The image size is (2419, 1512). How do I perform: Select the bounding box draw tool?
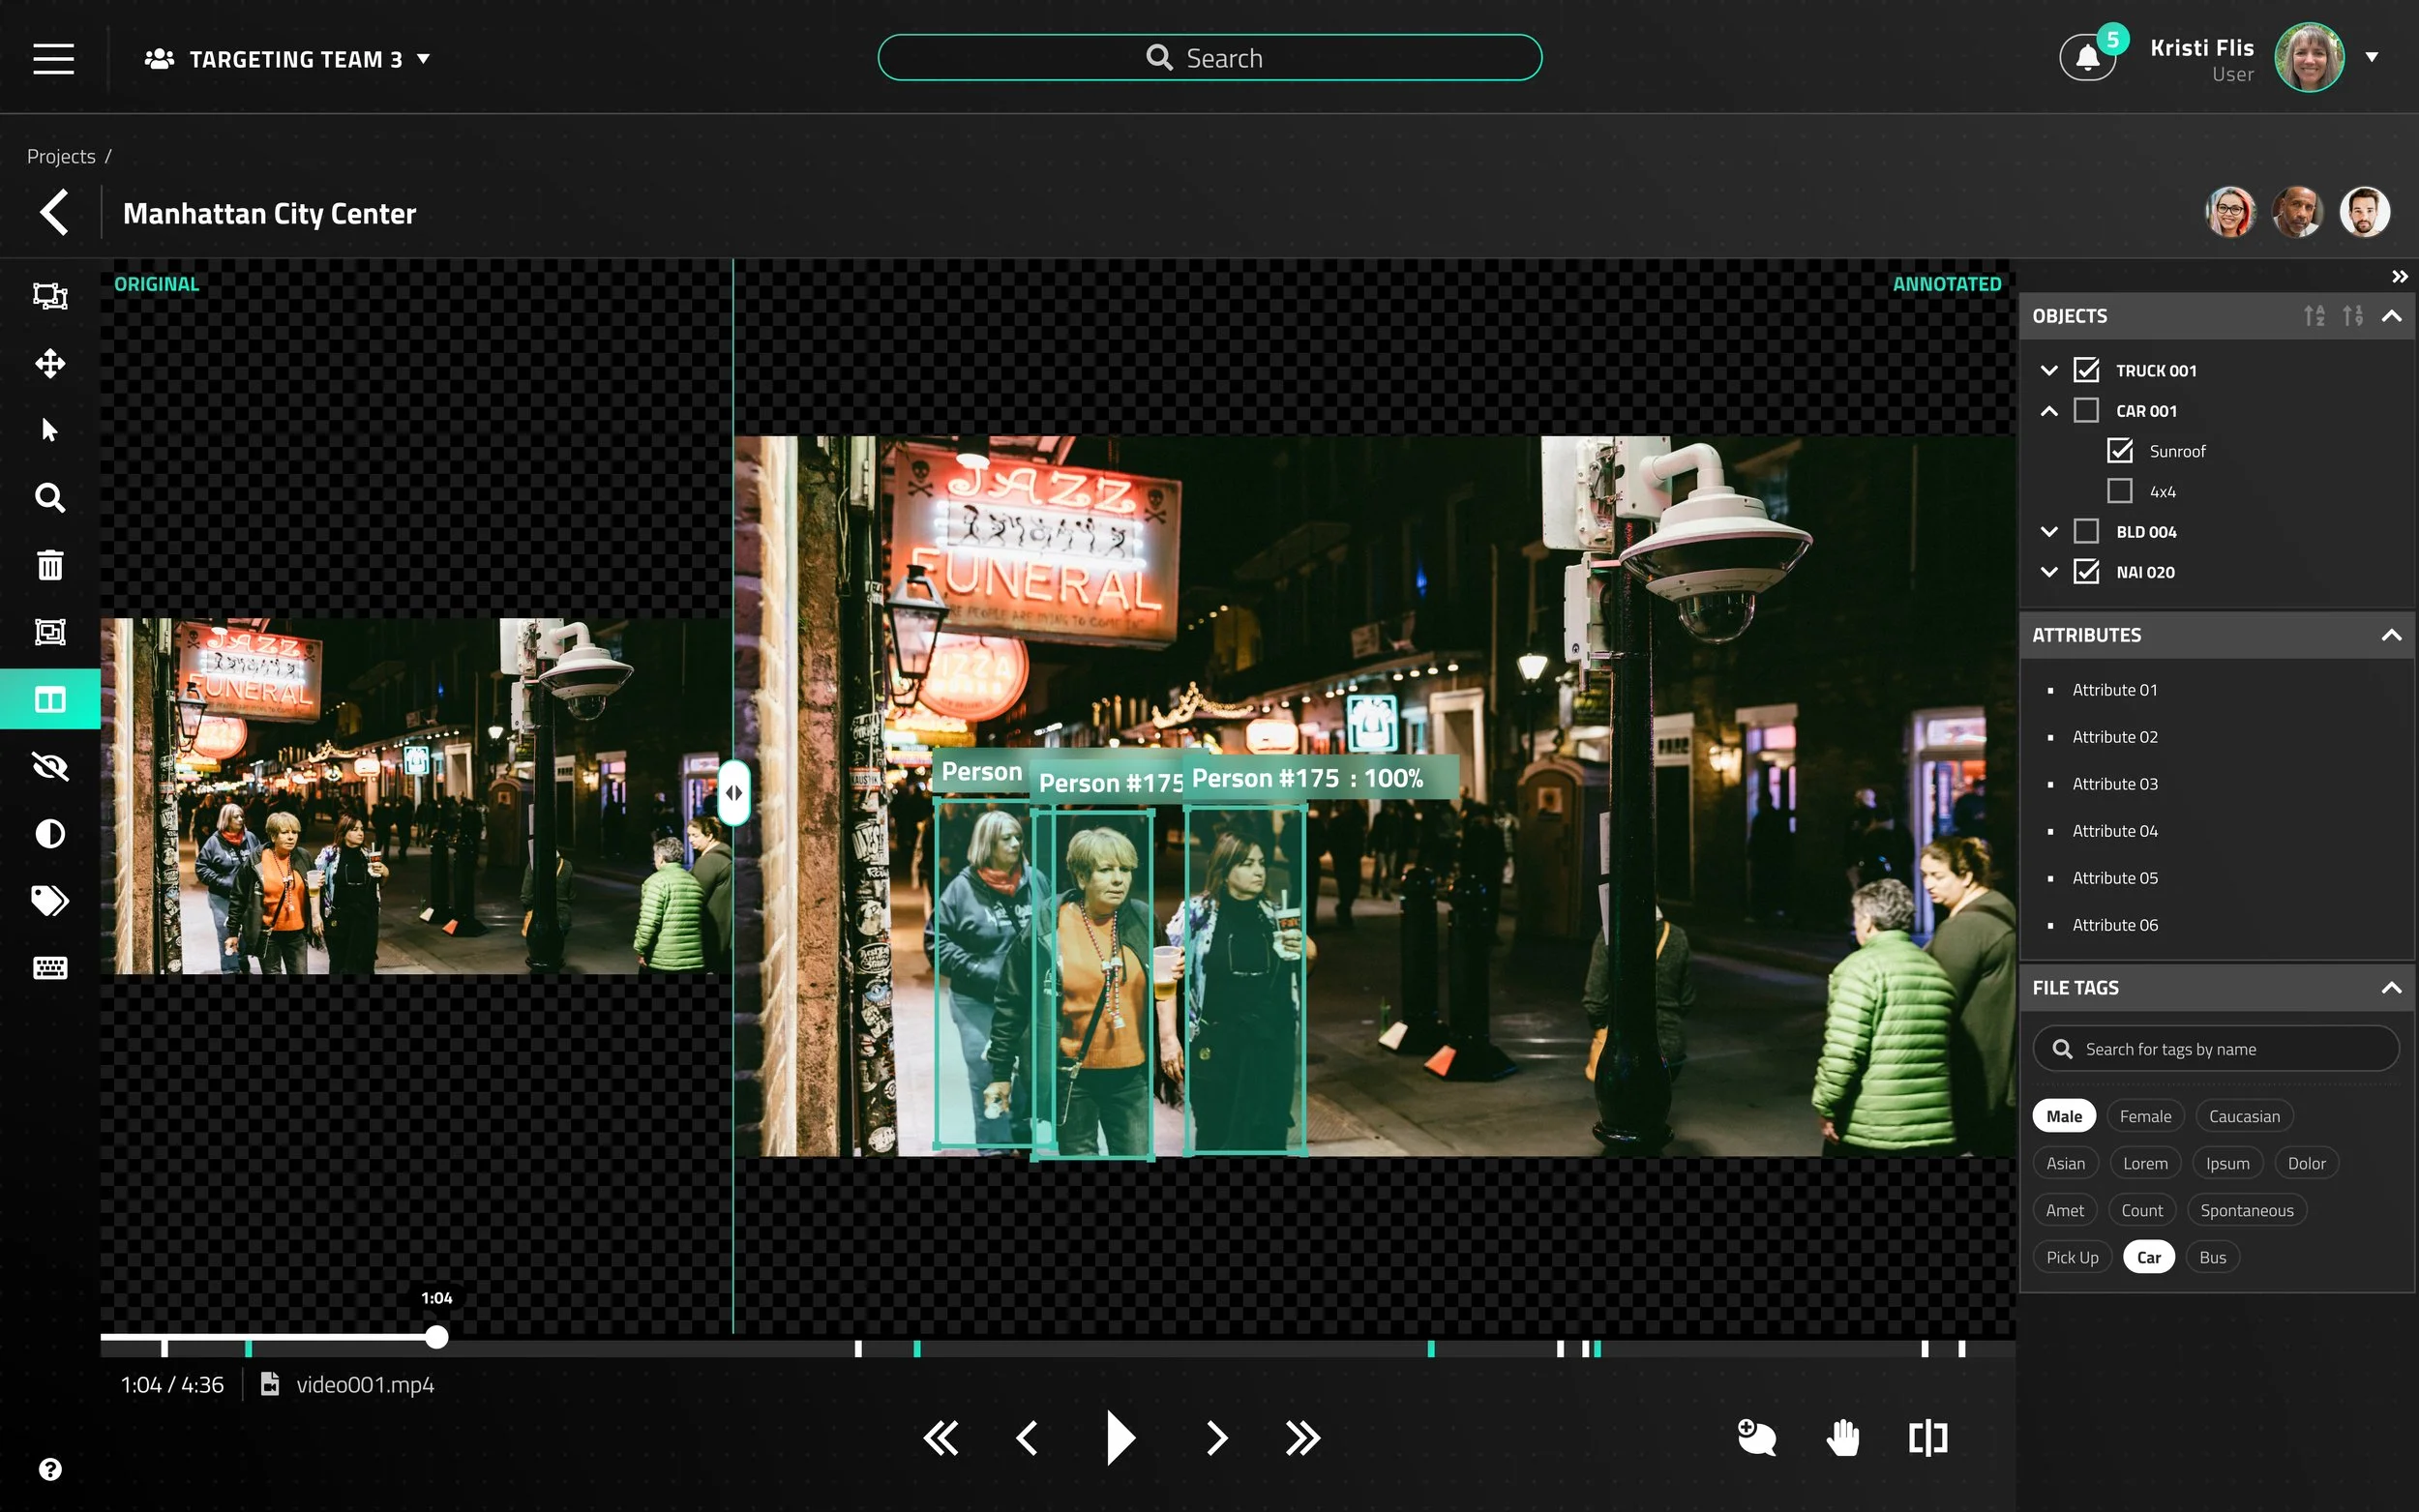(50, 296)
